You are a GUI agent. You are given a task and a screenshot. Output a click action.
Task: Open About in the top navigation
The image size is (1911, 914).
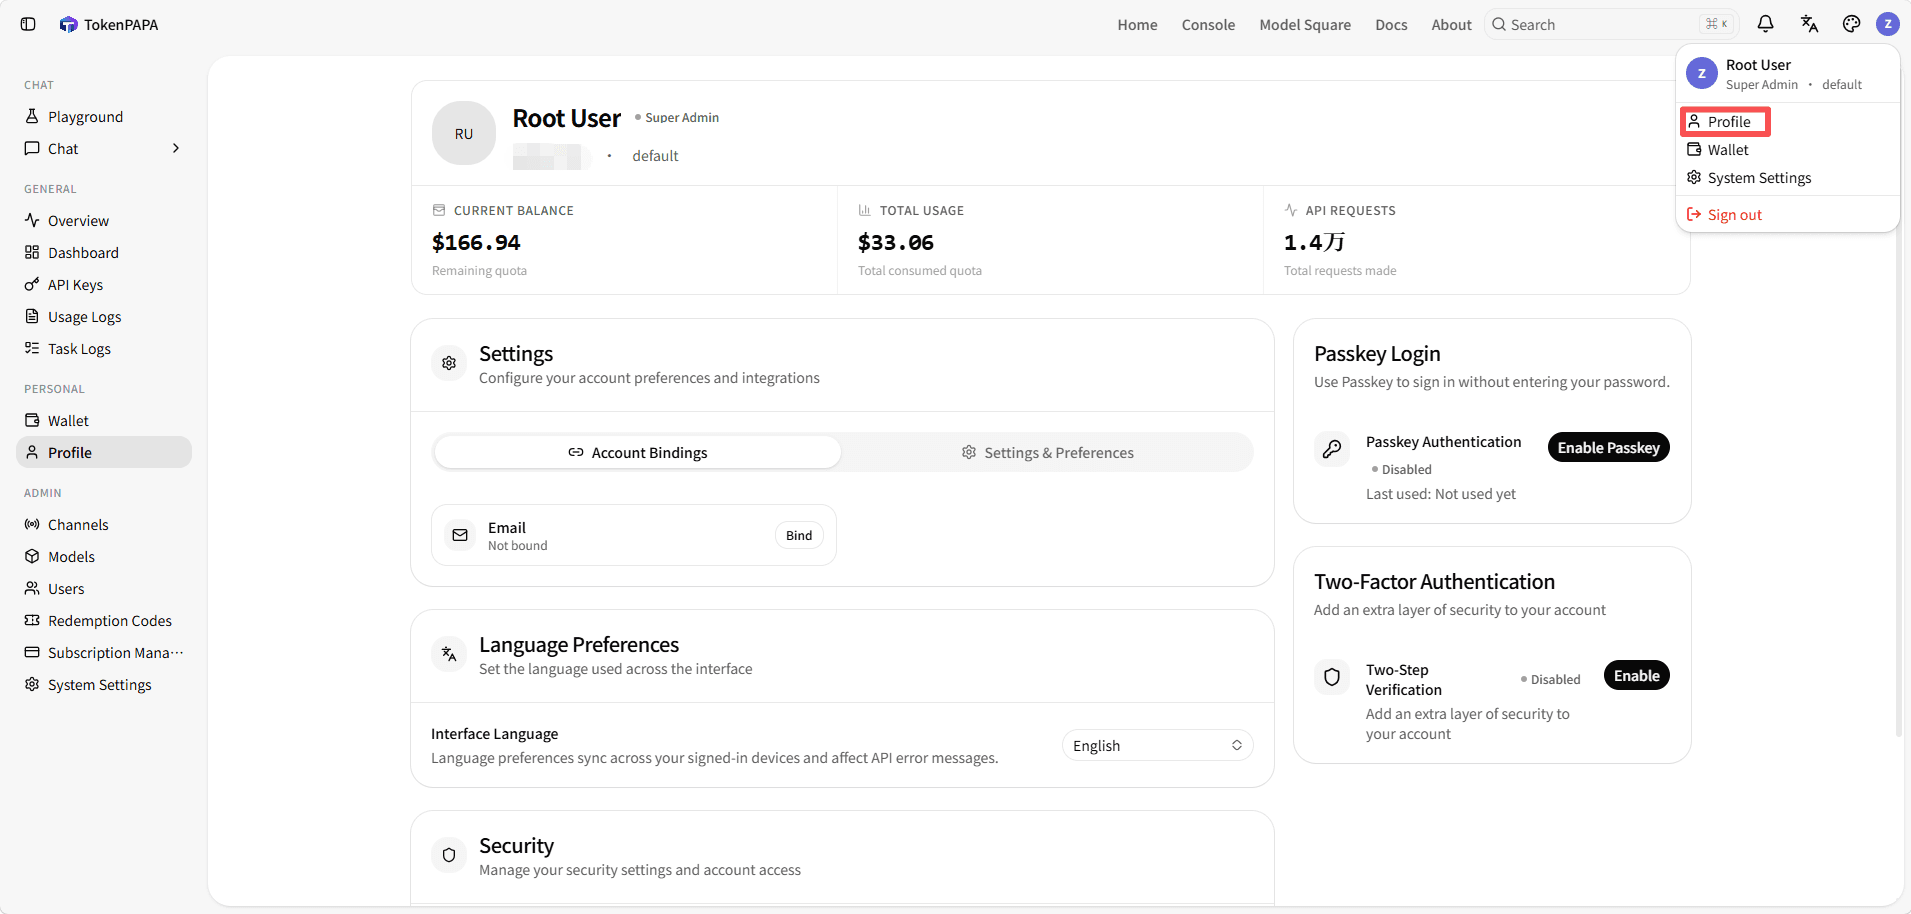point(1451,25)
